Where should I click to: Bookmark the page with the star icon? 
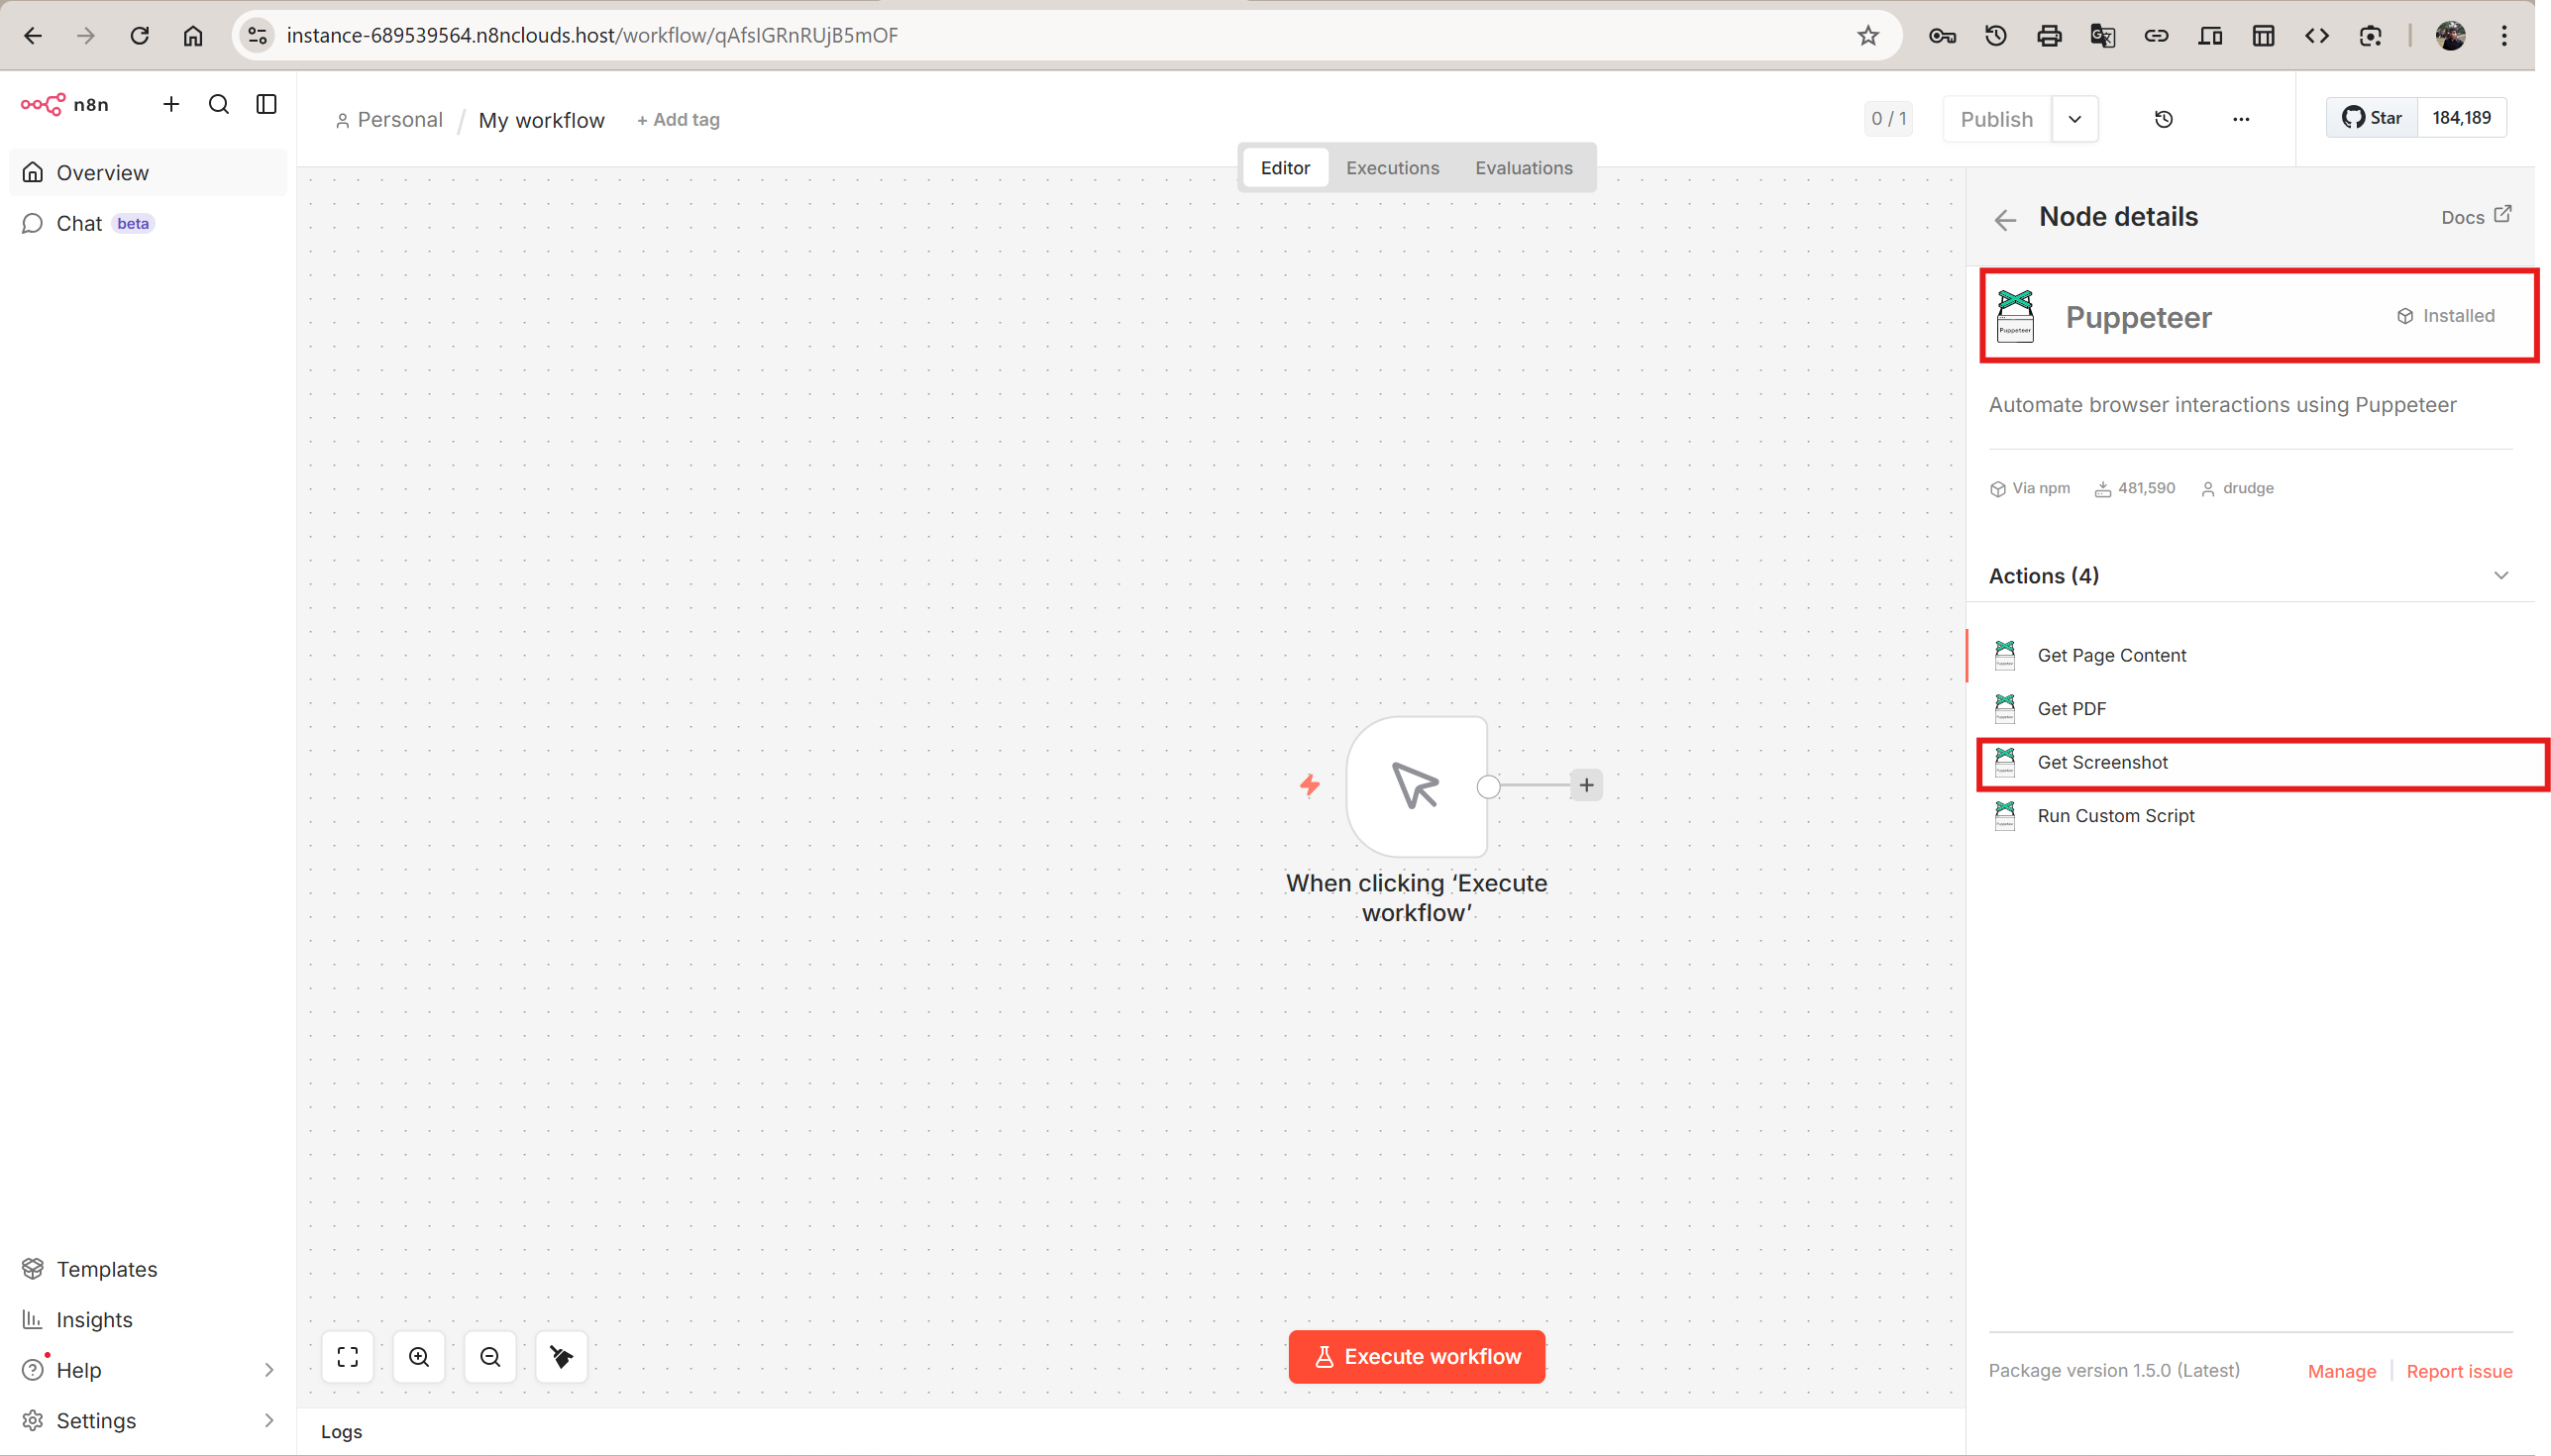(x=1867, y=36)
